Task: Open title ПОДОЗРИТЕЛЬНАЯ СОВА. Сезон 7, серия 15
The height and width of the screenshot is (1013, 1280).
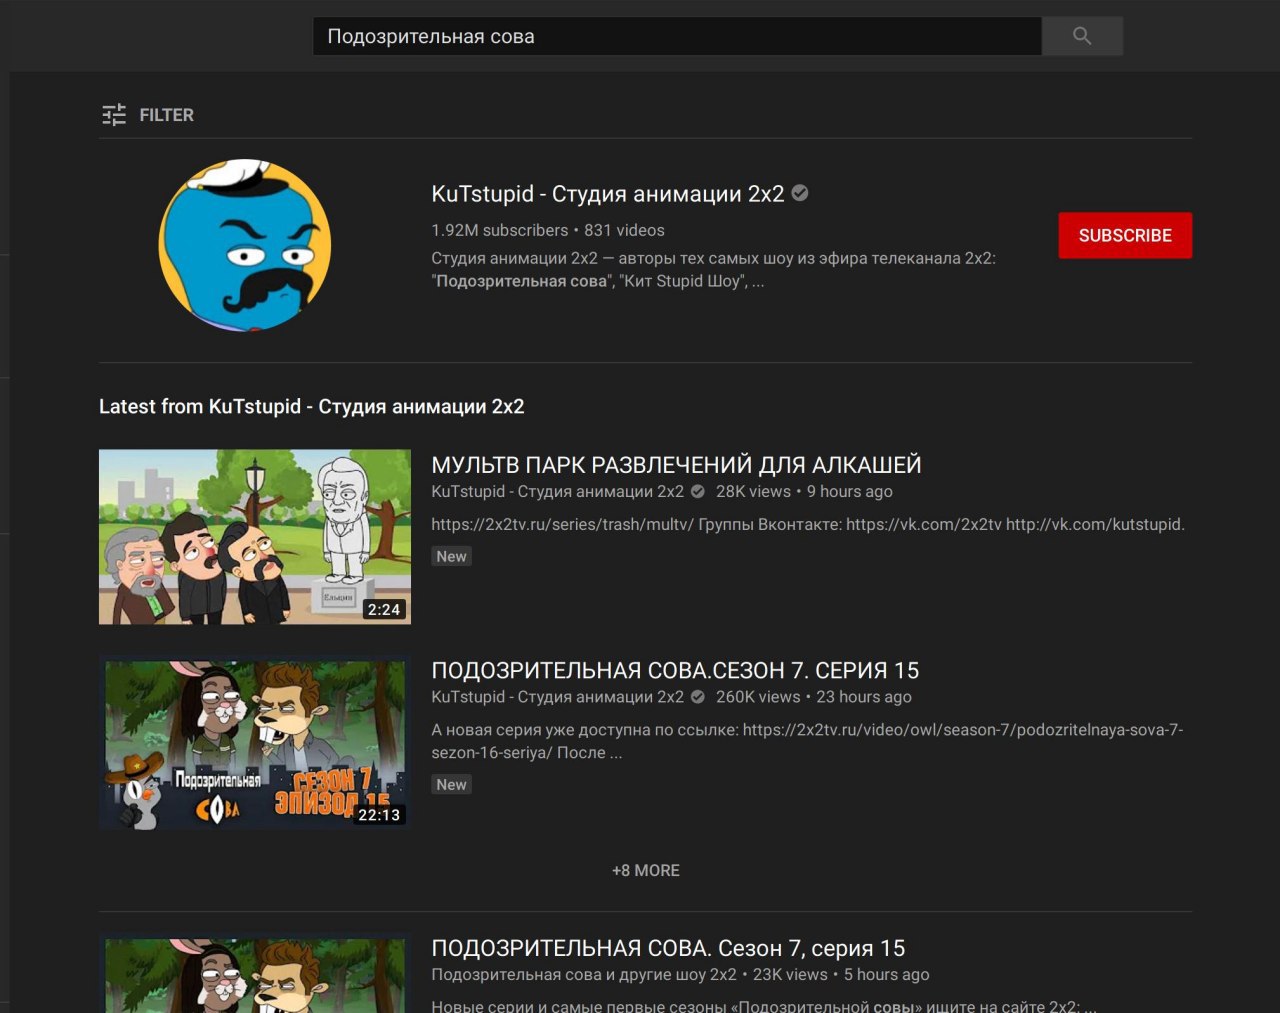Action: [668, 948]
